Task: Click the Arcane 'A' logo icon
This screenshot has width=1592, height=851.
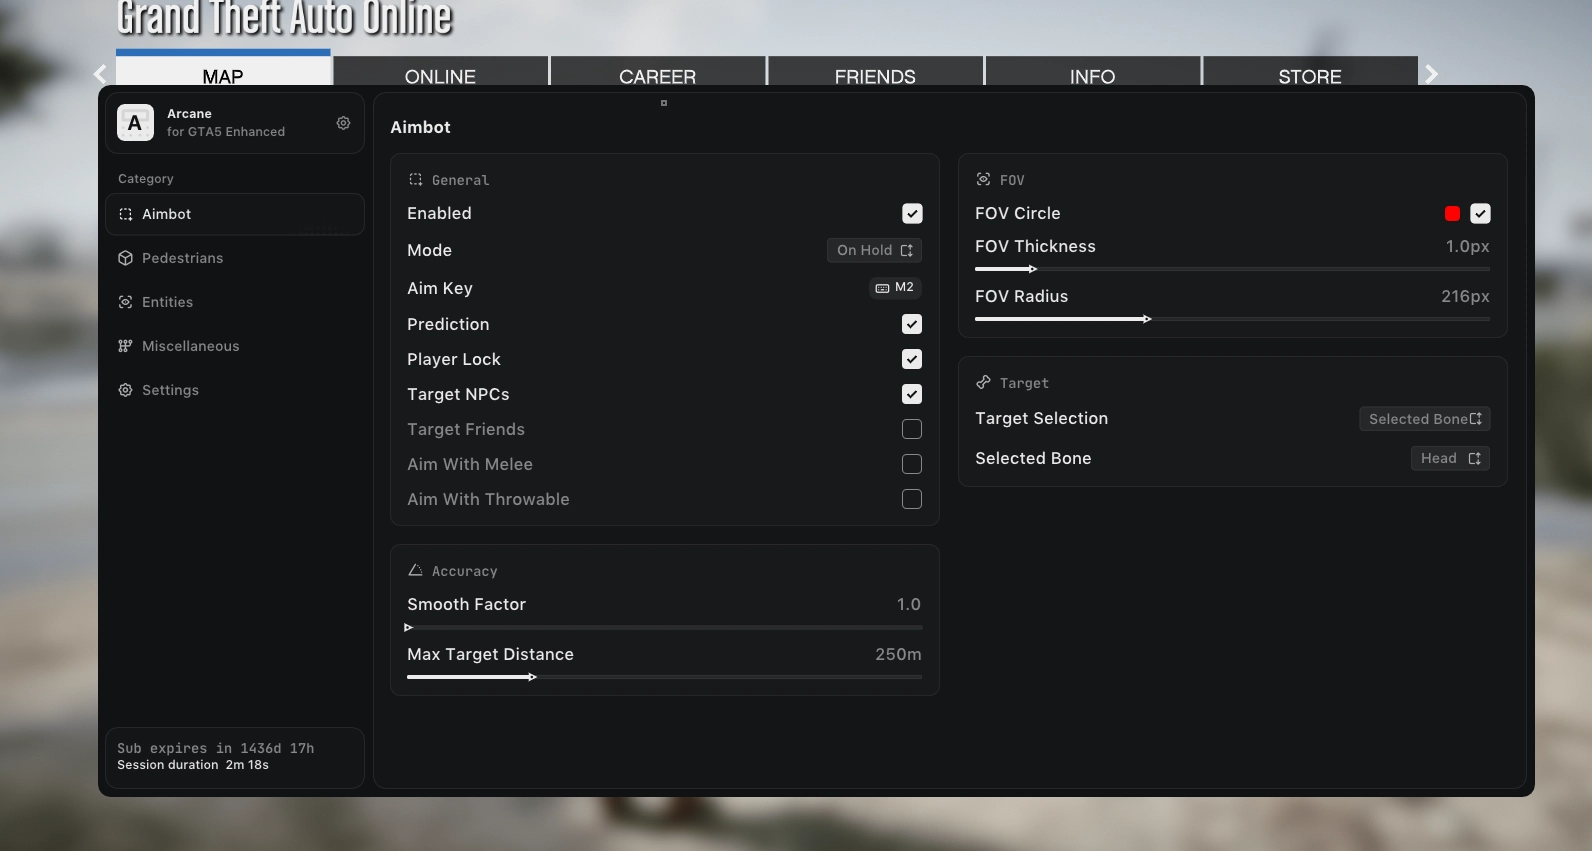Action: click(x=135, y=123)
